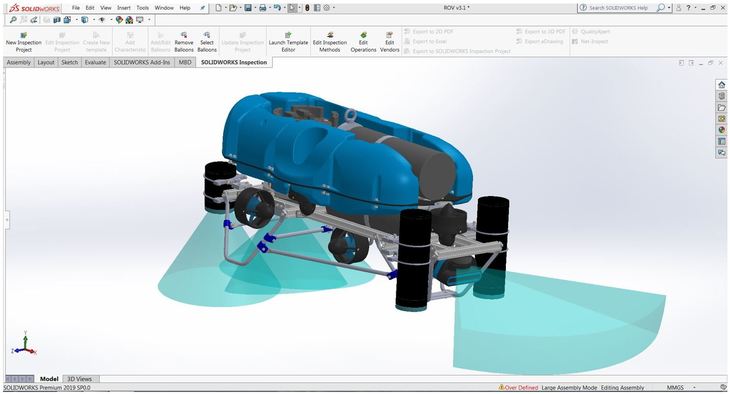
Task: Click the Save disk icon
Action: click(x=248, y=8)
